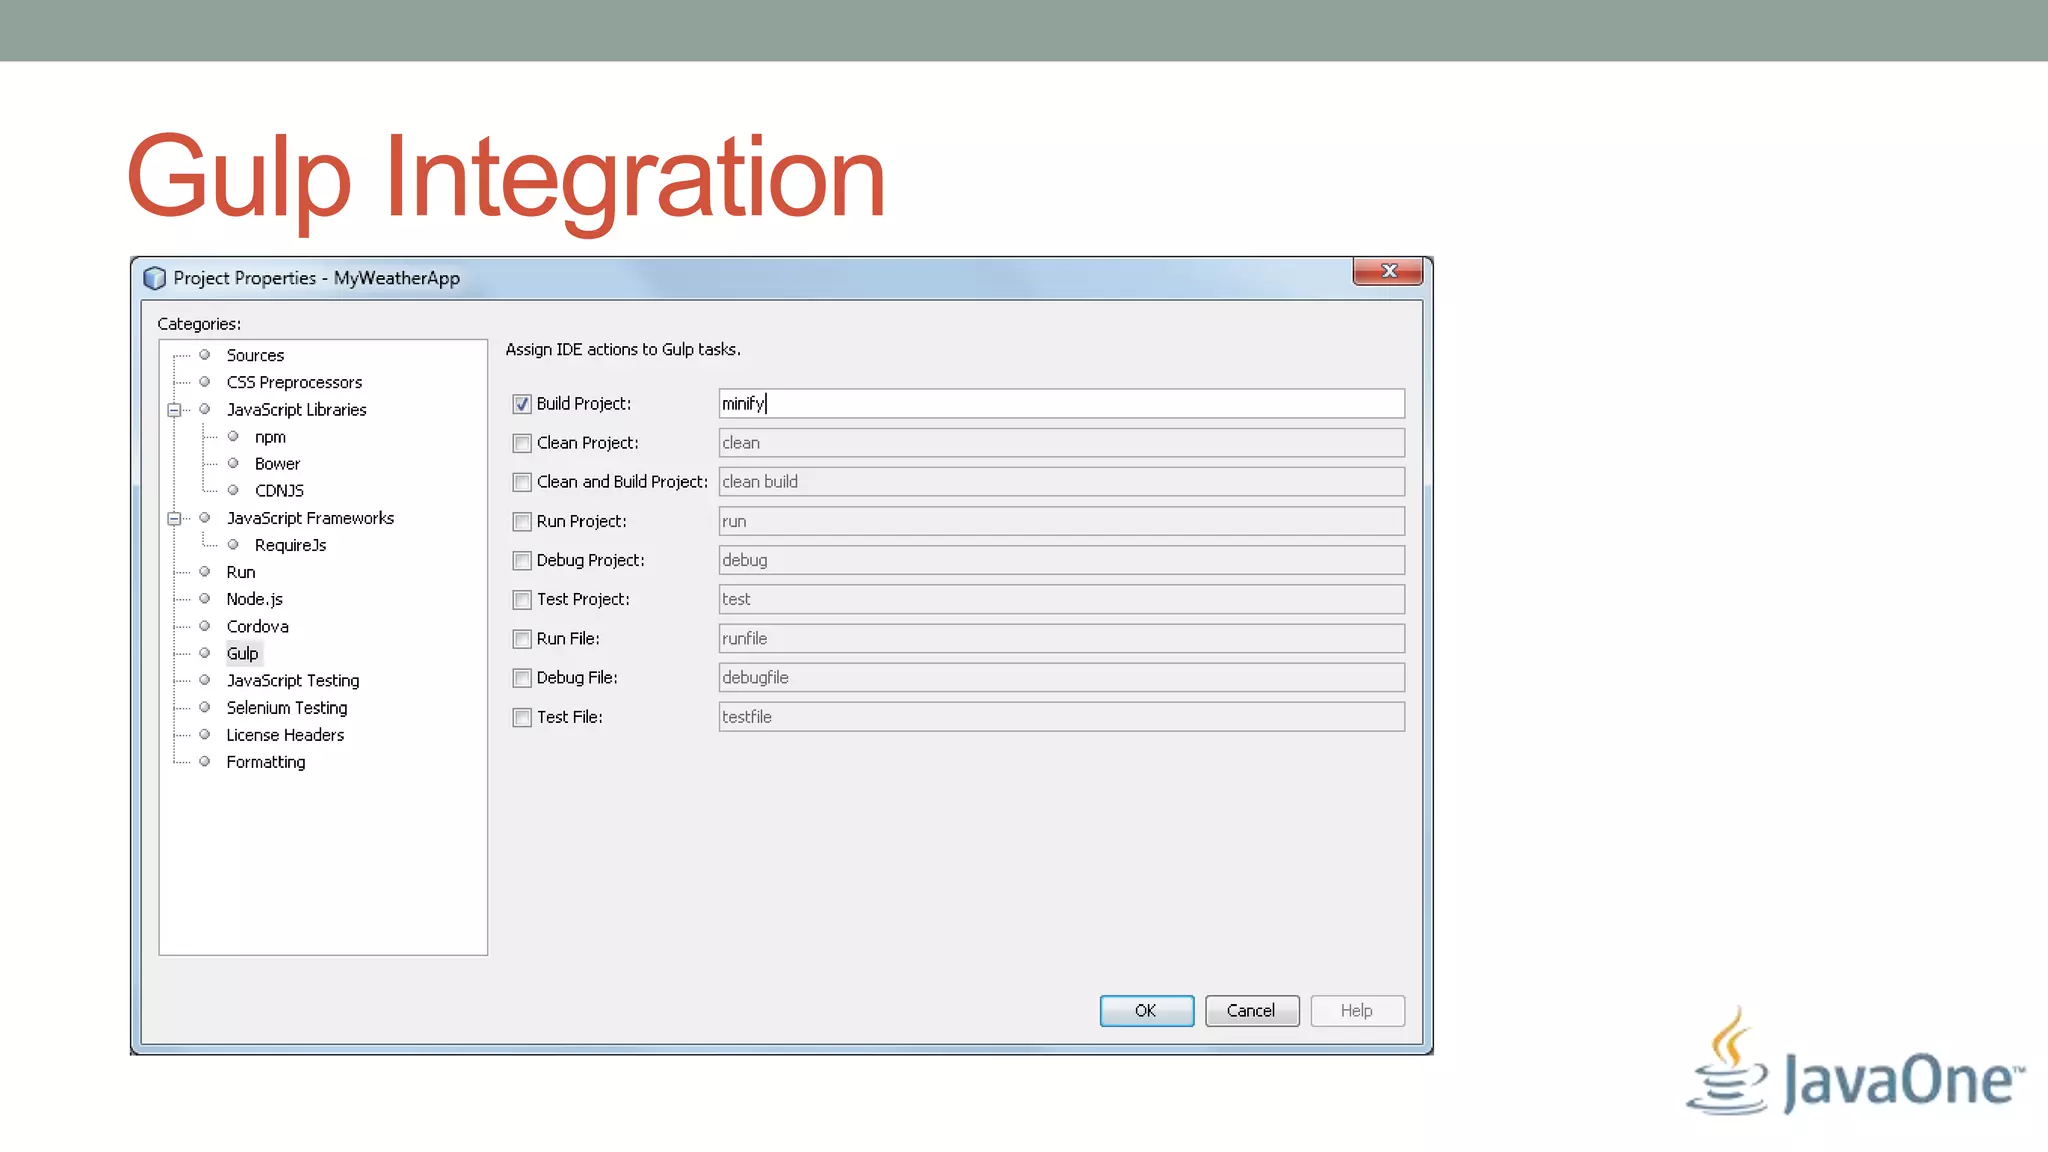Click the Run File task field
The height and width of the screenshot is (1152, 2048).
pos(1061,638)
